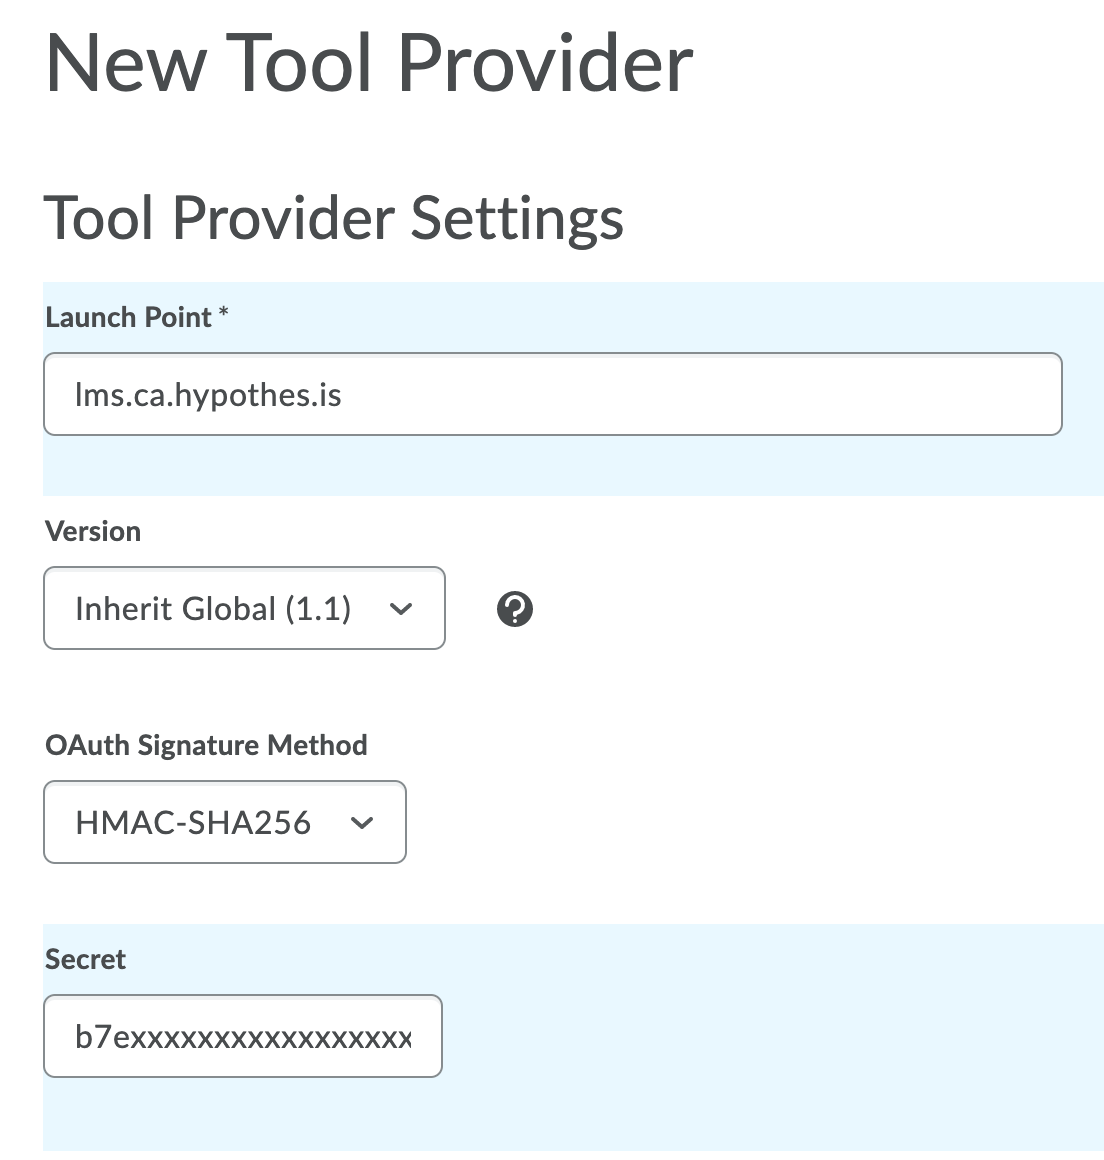Select the lms.ca.hypothes.is text
1104x1160 pixels.
point(207,394)
